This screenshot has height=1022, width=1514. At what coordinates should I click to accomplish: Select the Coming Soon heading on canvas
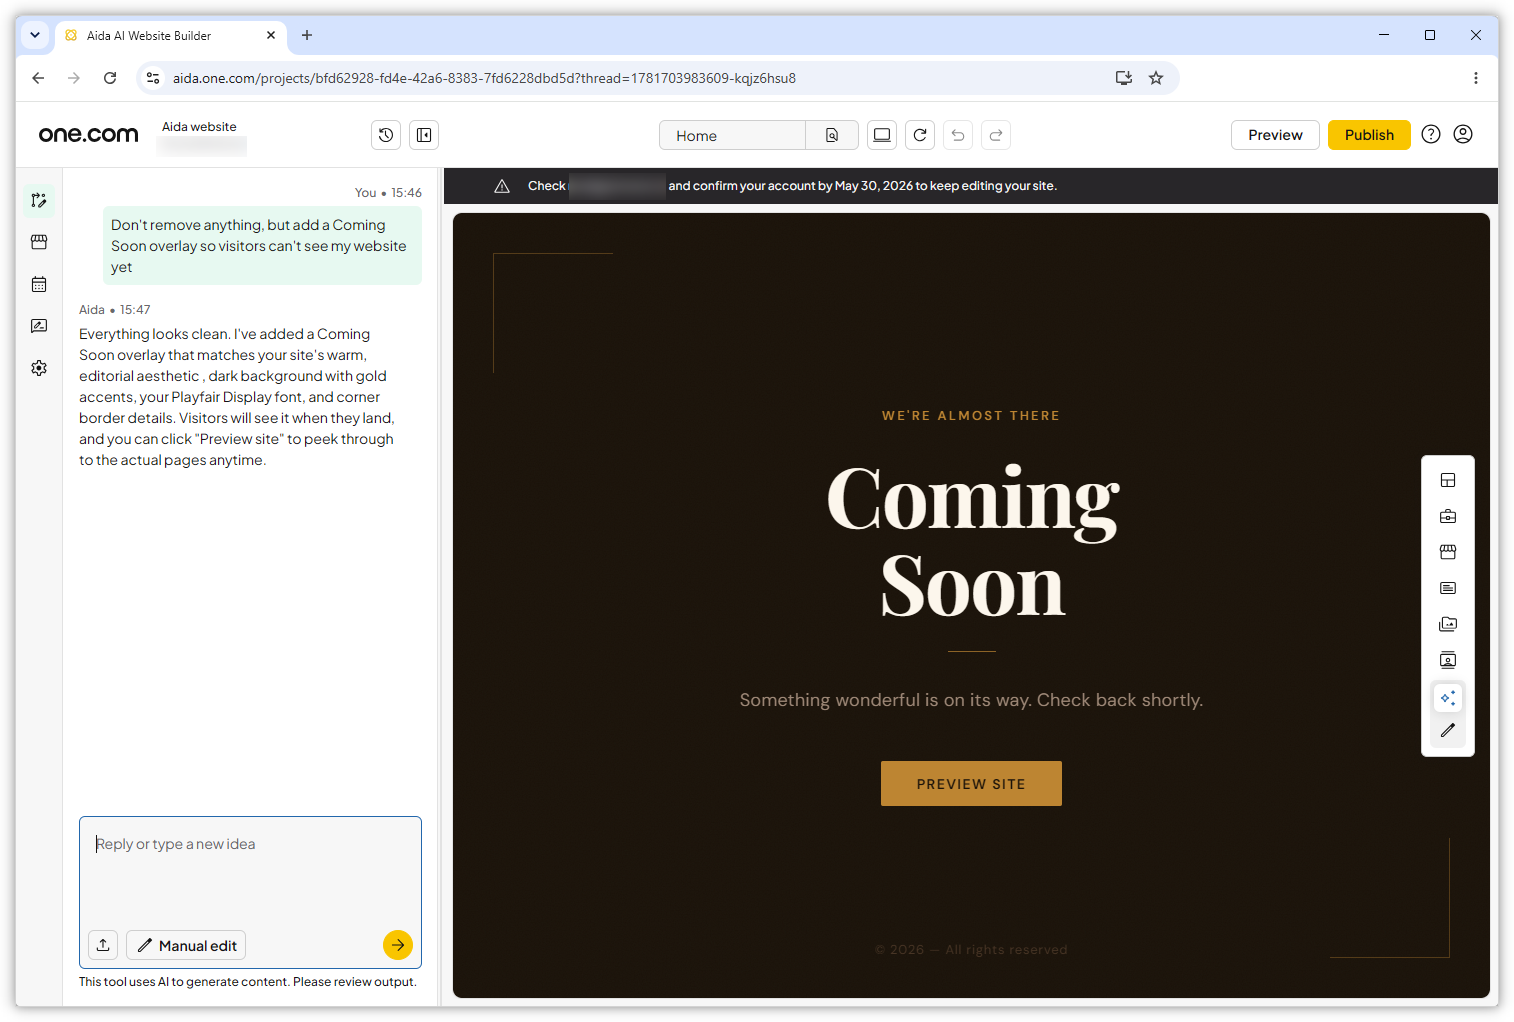coord(972,542)
